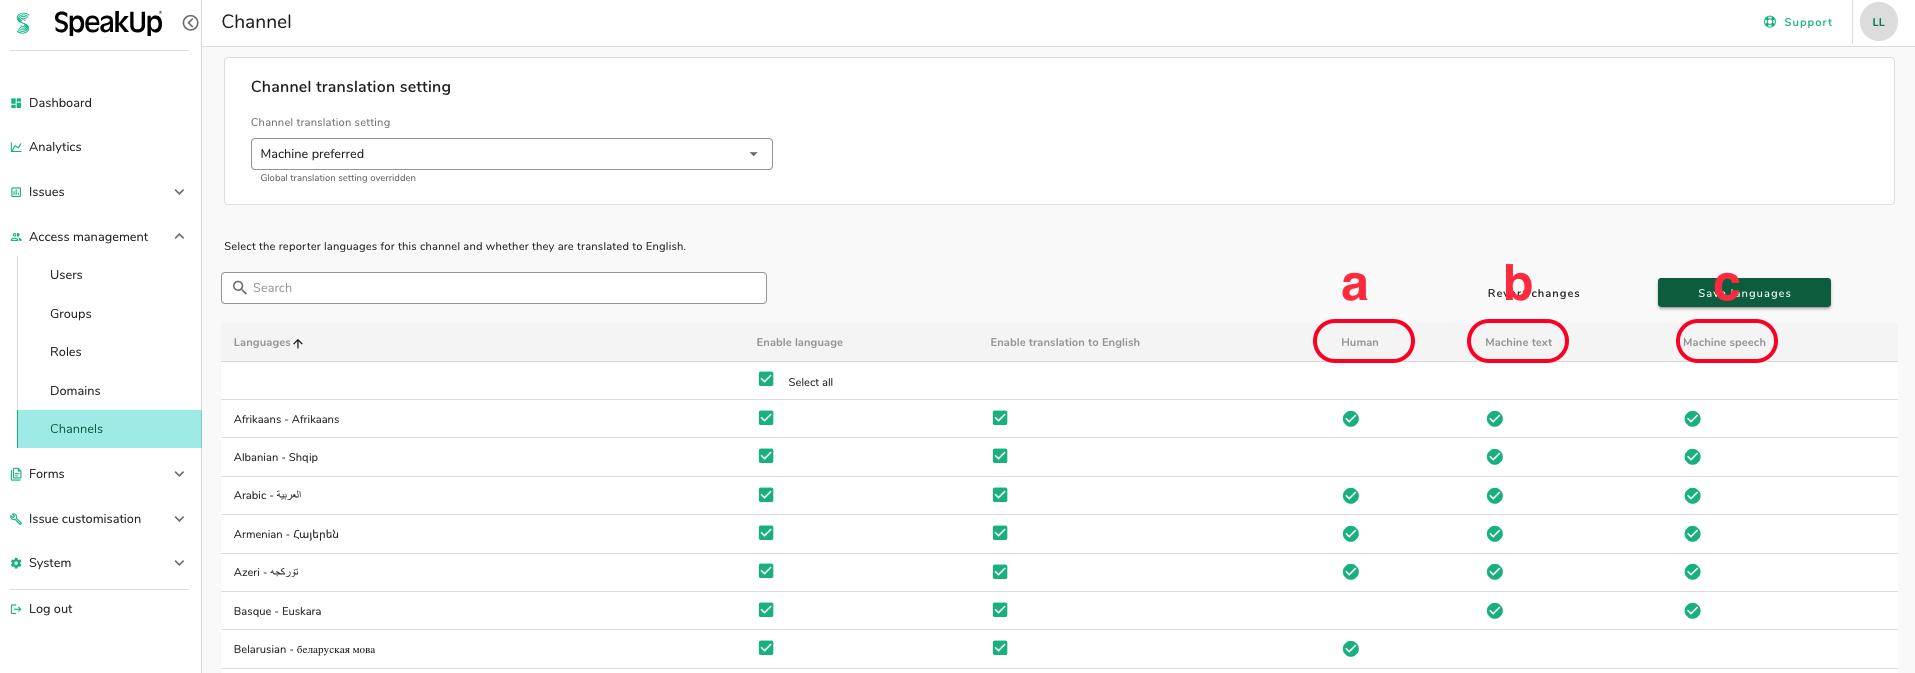Open Dashboard from the sidebar

coord(60,103)
